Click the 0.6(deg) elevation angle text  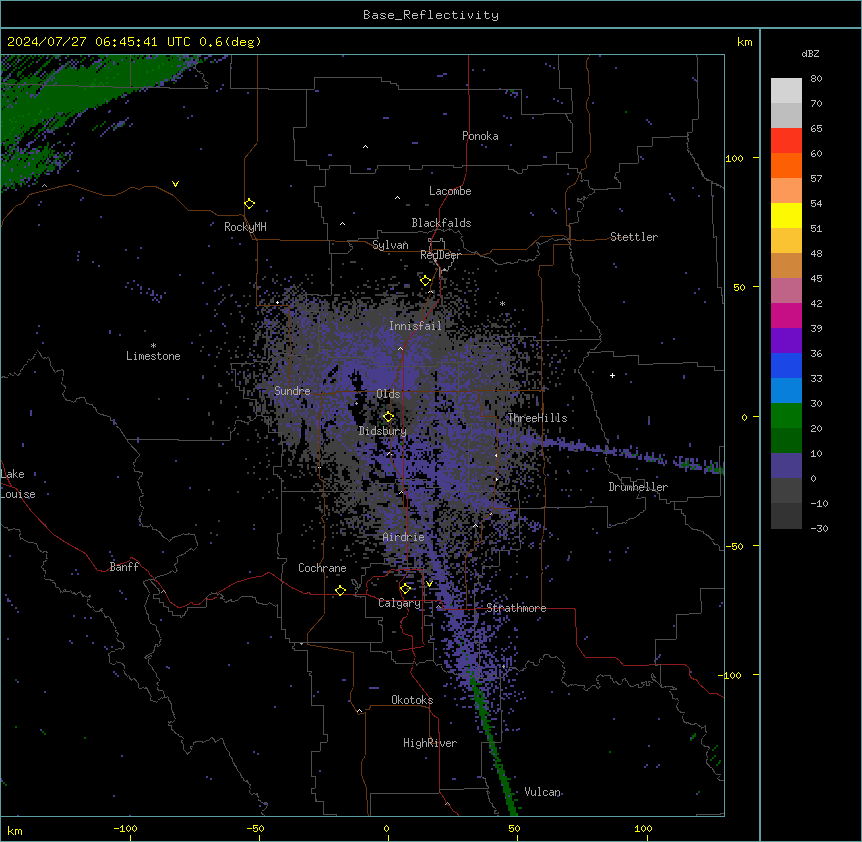[x=230, y=42]
